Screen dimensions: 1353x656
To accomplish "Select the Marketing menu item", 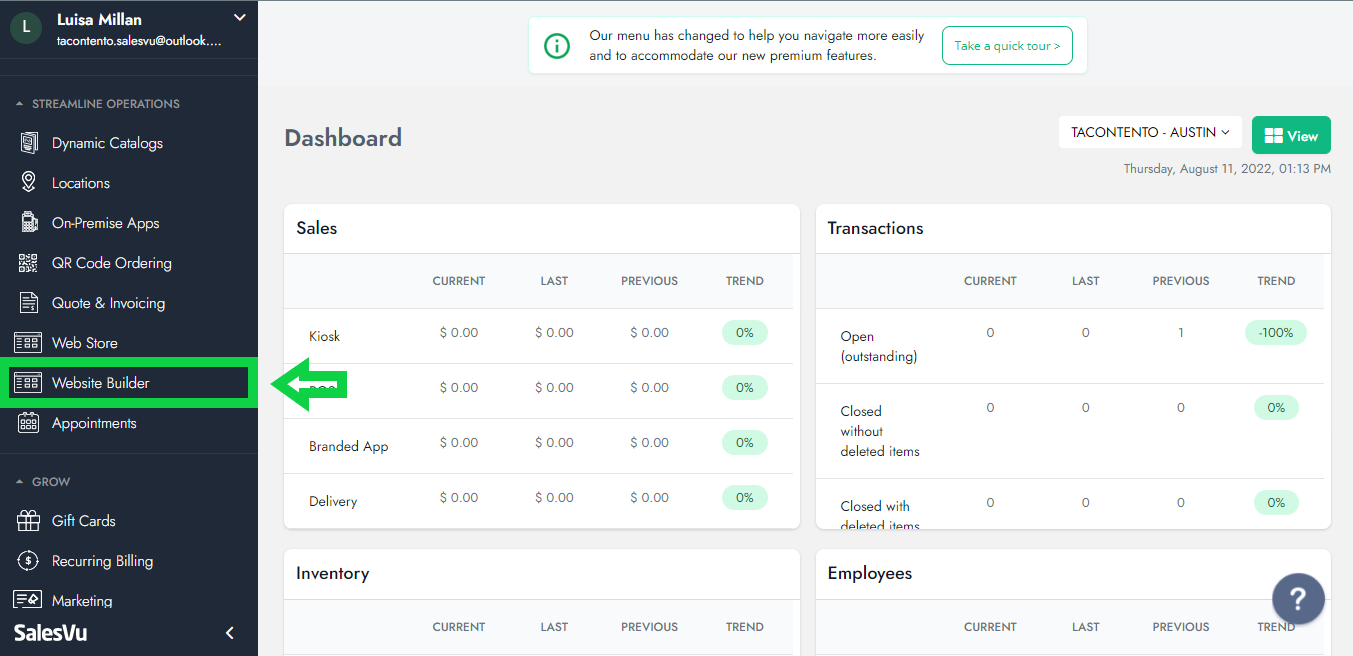I will (x=82, y=601).
